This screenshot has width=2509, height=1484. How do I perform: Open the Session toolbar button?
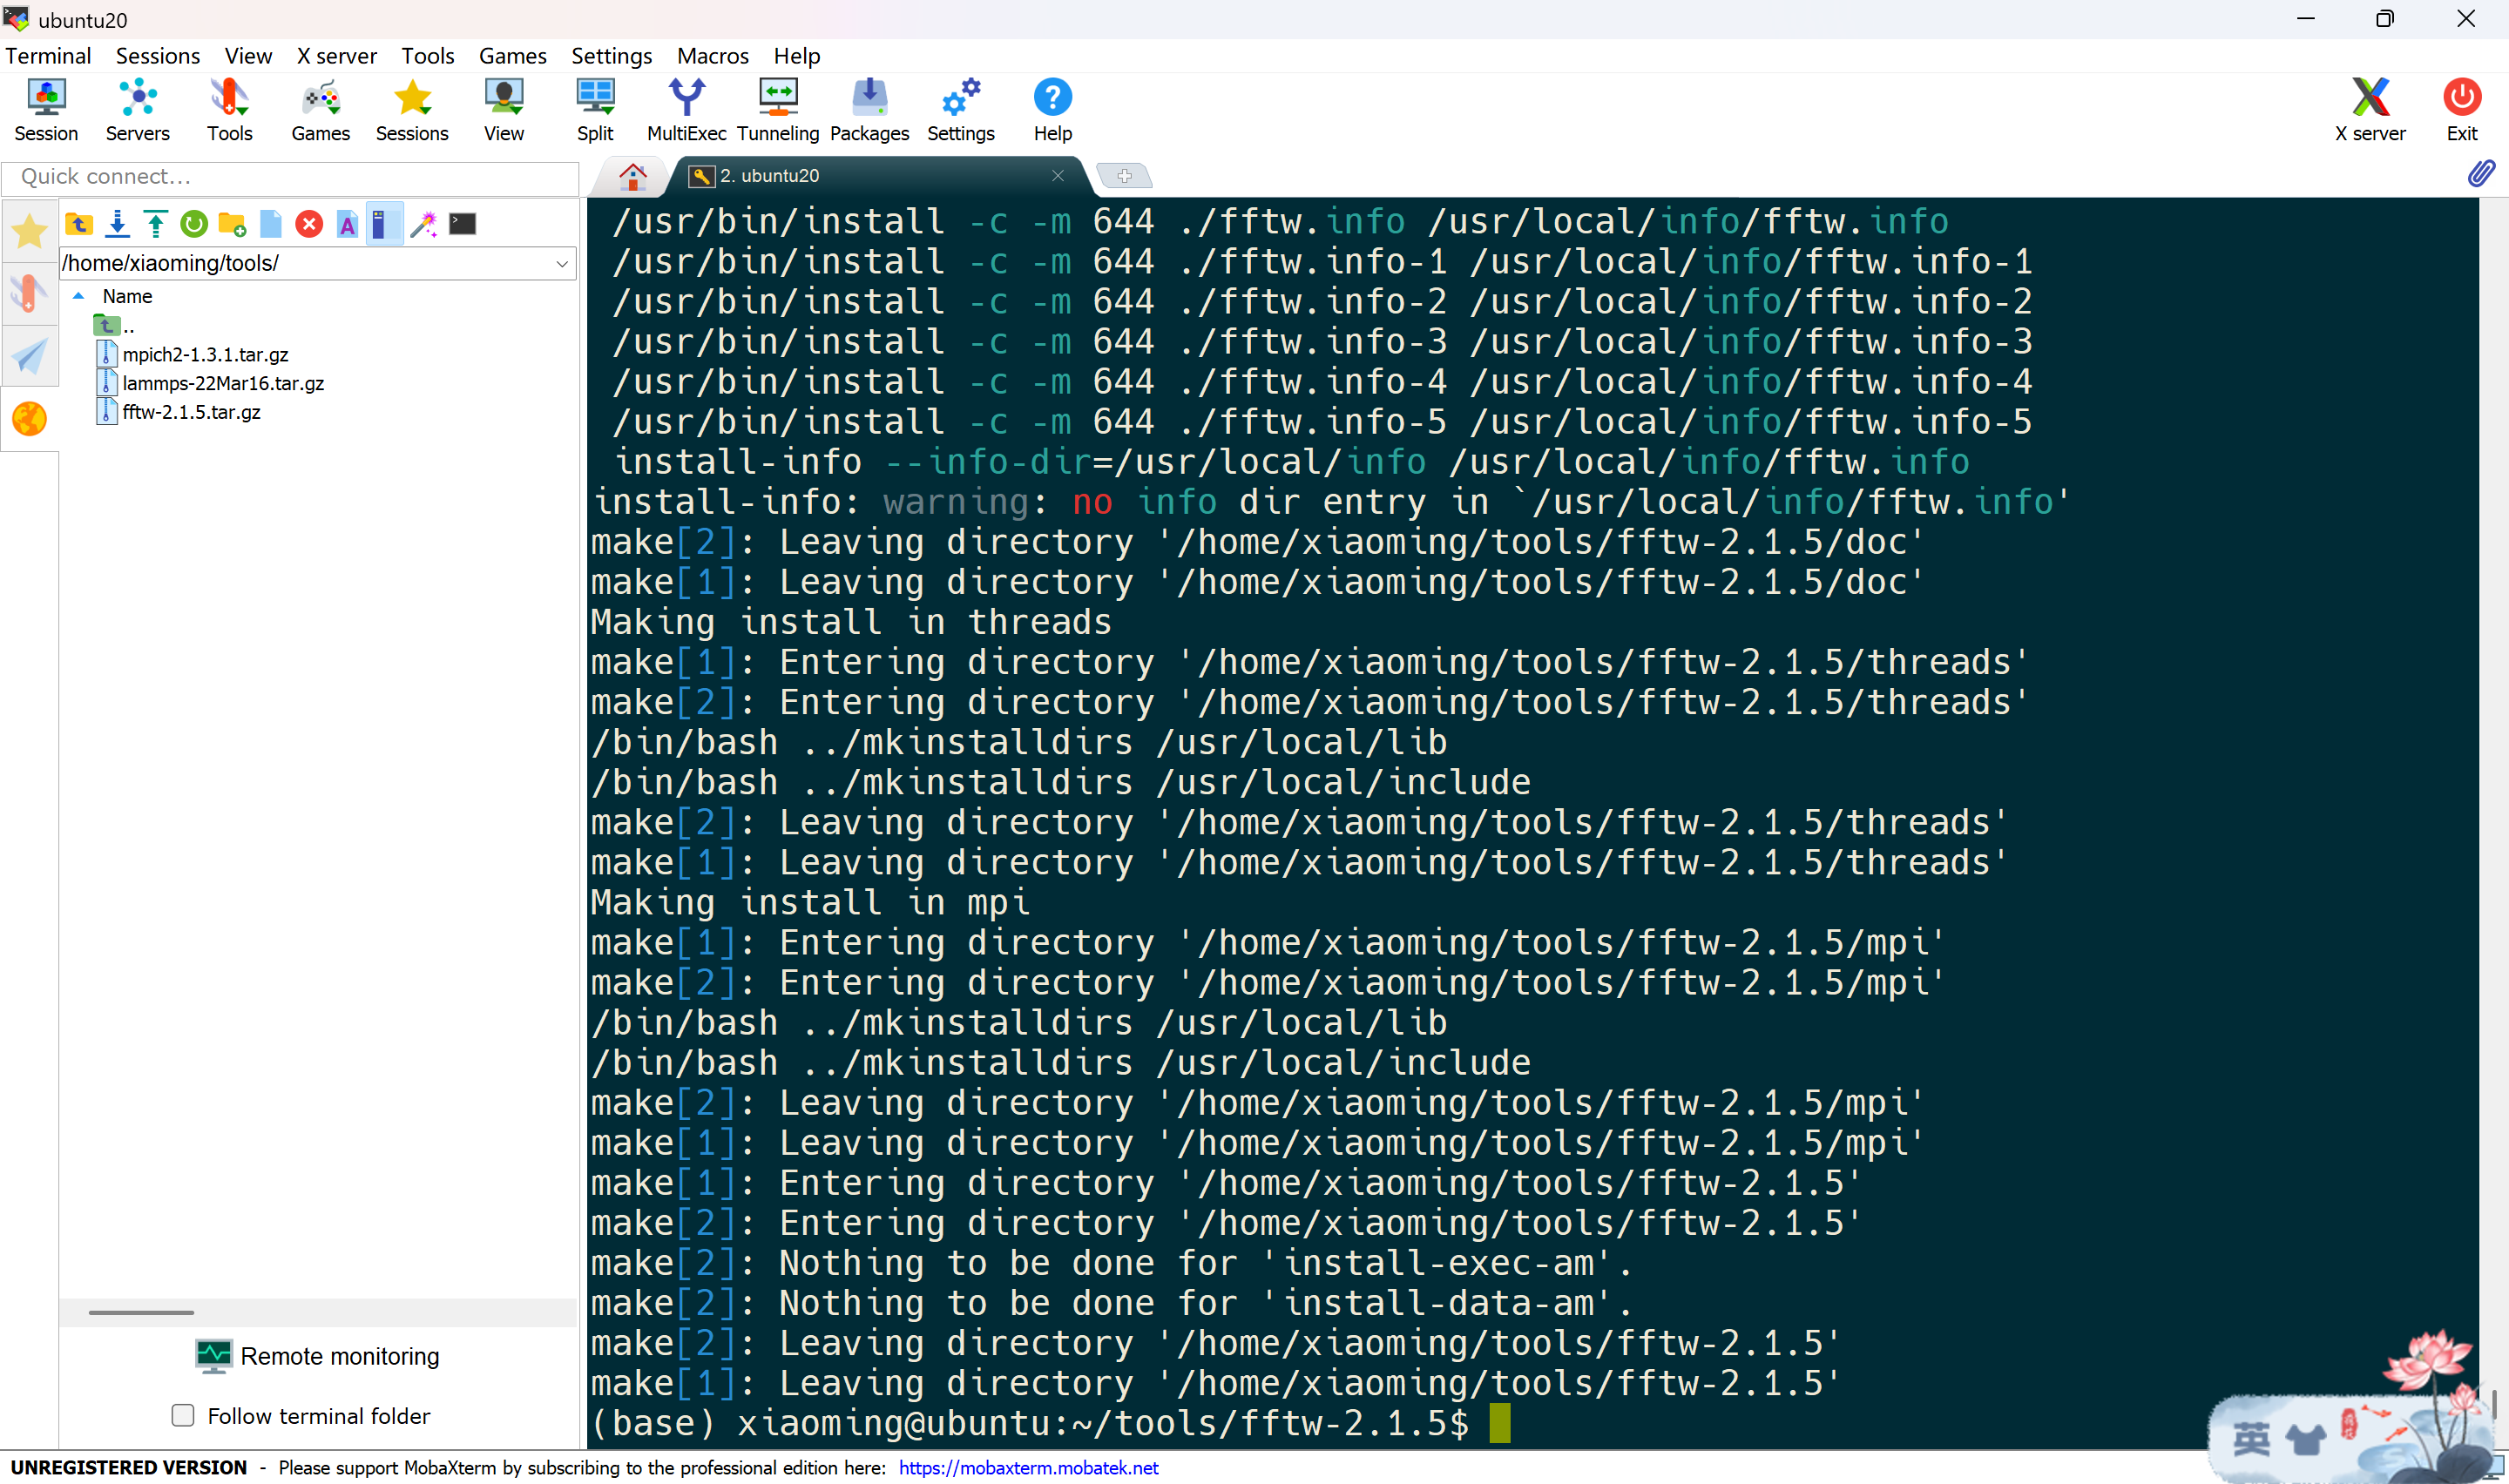[46, 110]
